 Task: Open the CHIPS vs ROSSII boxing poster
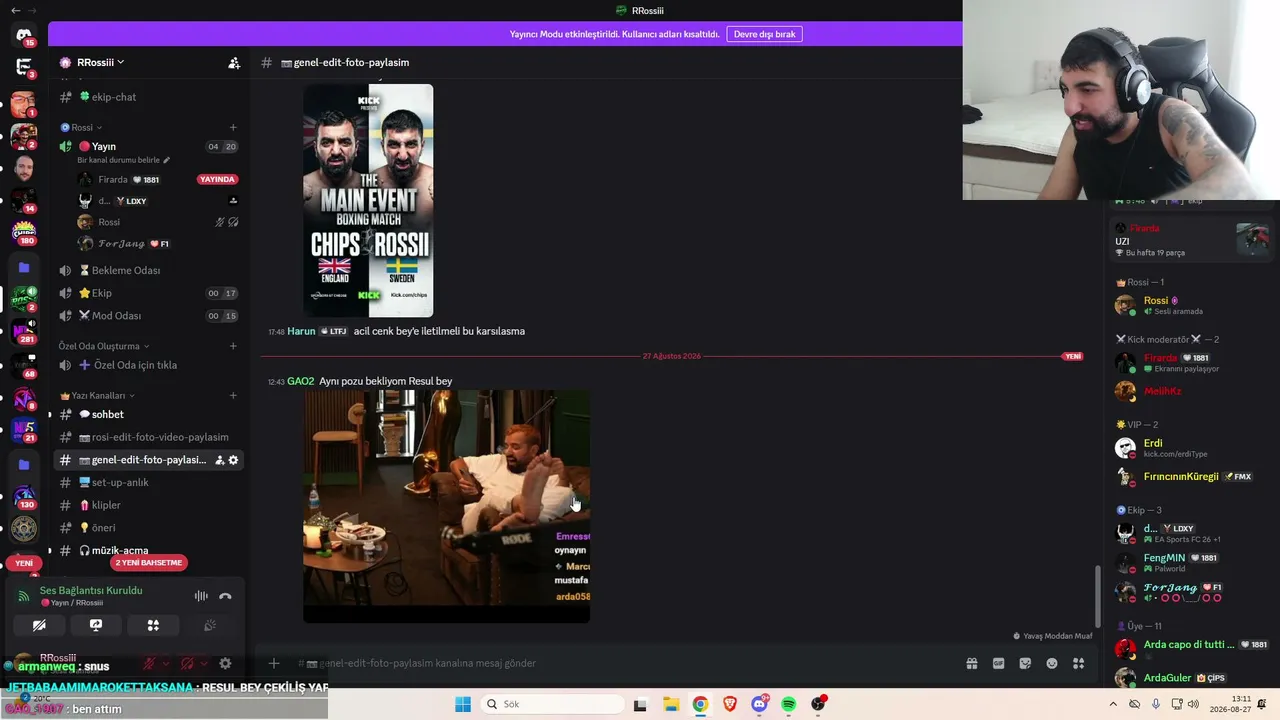tap(368, 200)
